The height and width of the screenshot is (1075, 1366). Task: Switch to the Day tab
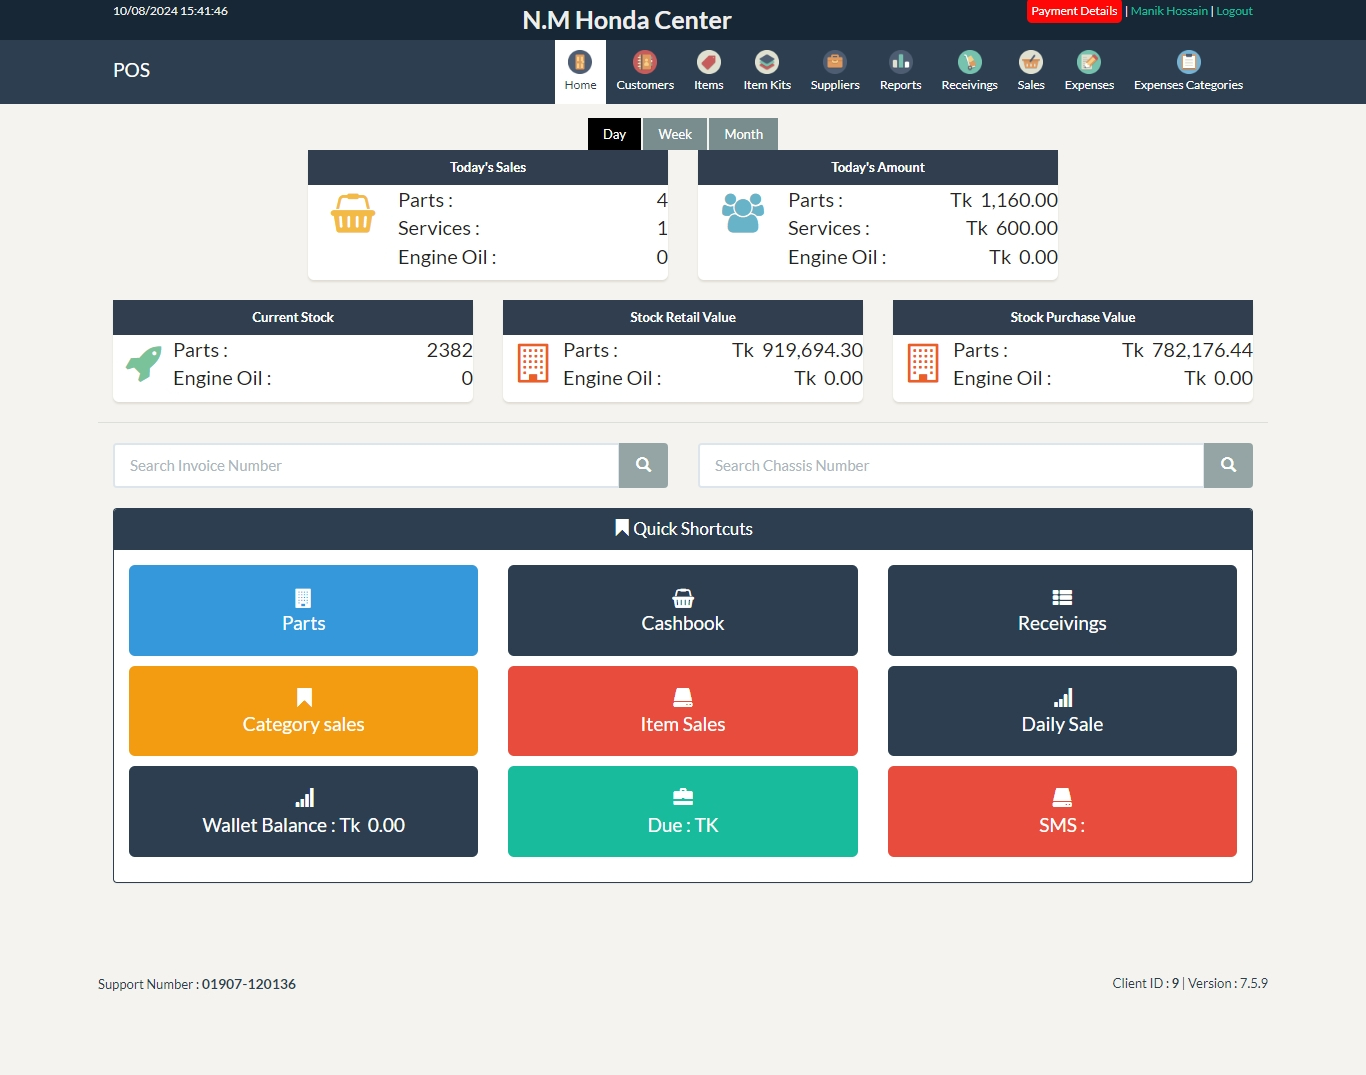tap(614, 134)
